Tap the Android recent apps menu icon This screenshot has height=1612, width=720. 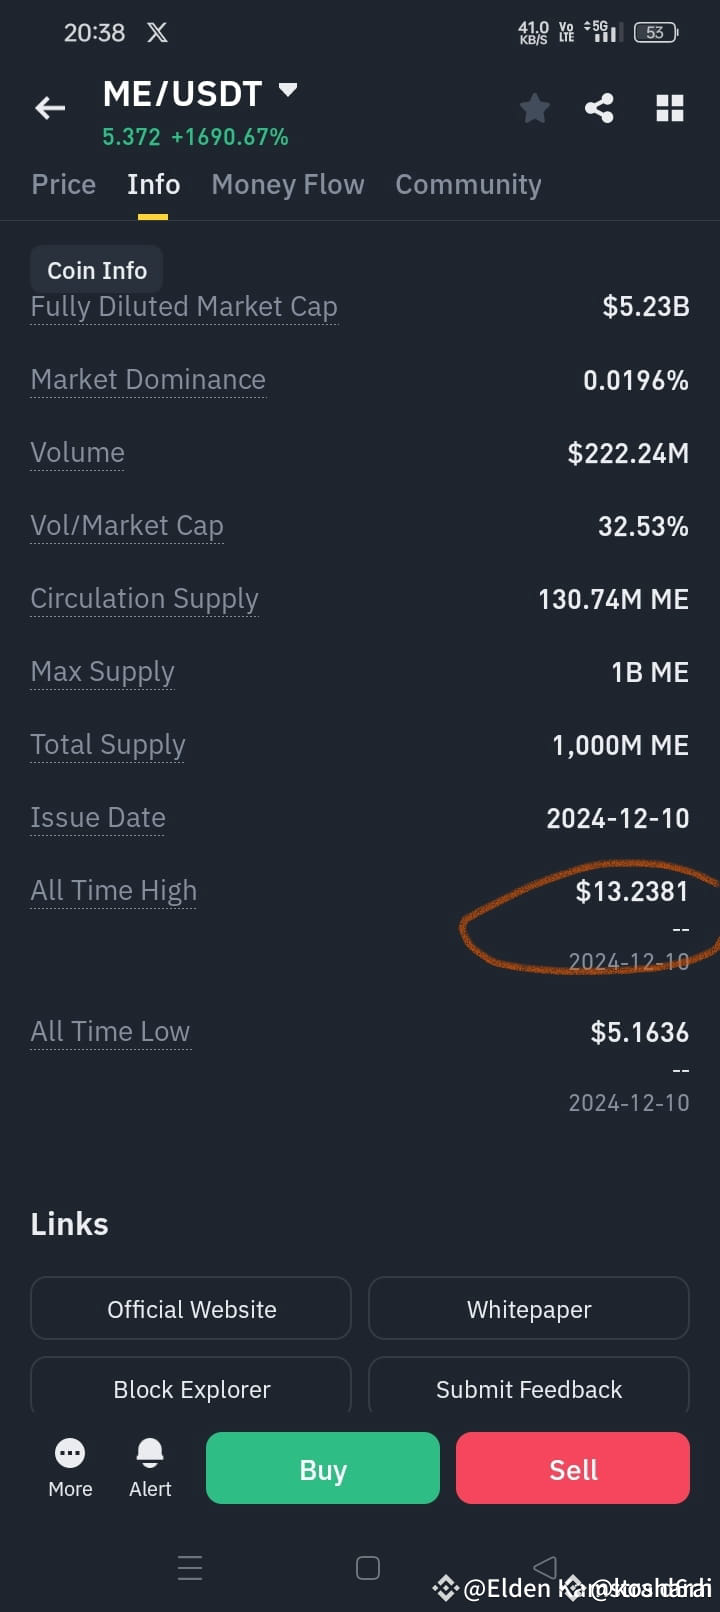[190, 1568]
